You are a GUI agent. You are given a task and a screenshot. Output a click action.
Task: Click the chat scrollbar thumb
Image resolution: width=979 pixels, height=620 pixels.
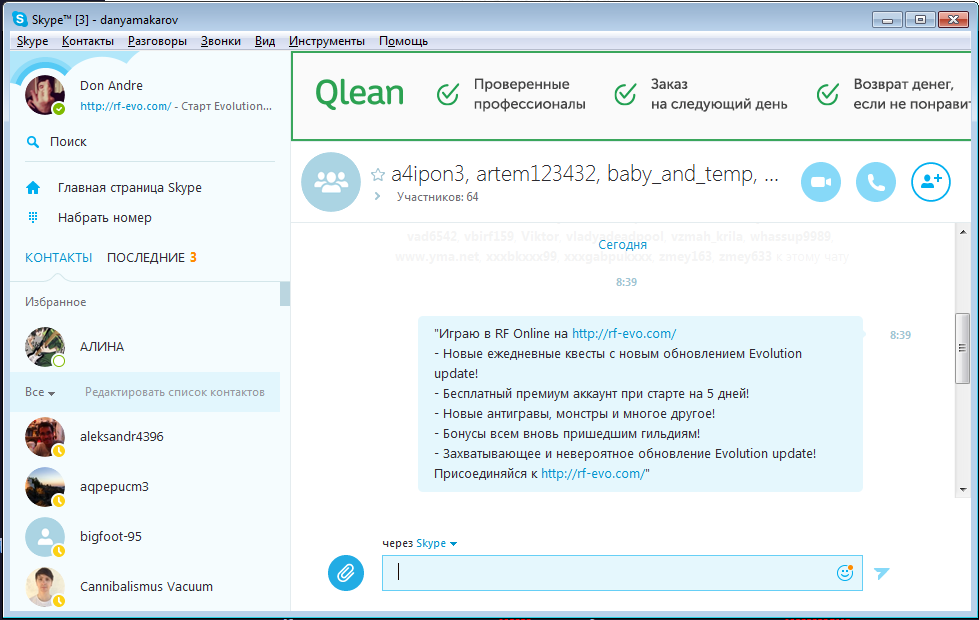click(962, 348)
